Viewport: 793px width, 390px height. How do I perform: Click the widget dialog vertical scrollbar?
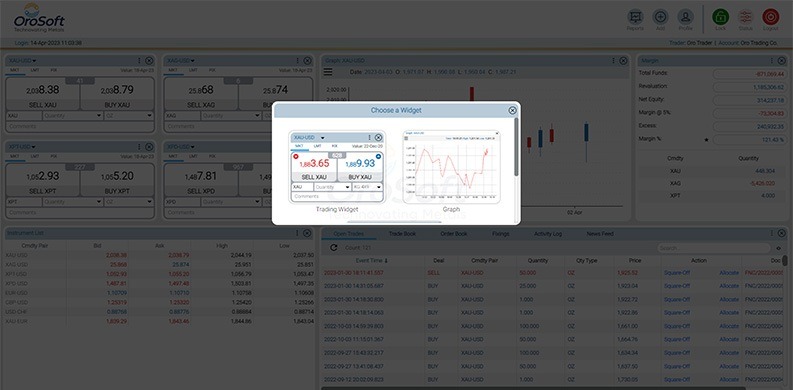point(516,147)
